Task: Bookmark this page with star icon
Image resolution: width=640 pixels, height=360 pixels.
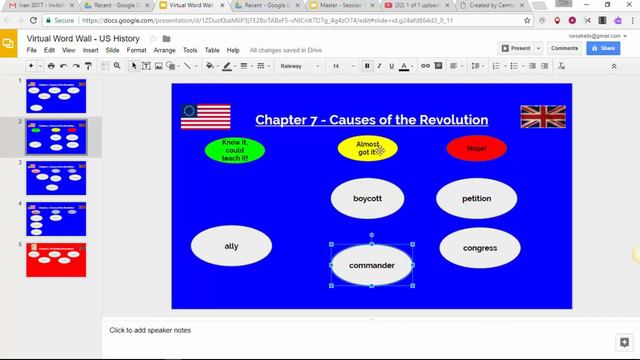Action: point(527,20)
